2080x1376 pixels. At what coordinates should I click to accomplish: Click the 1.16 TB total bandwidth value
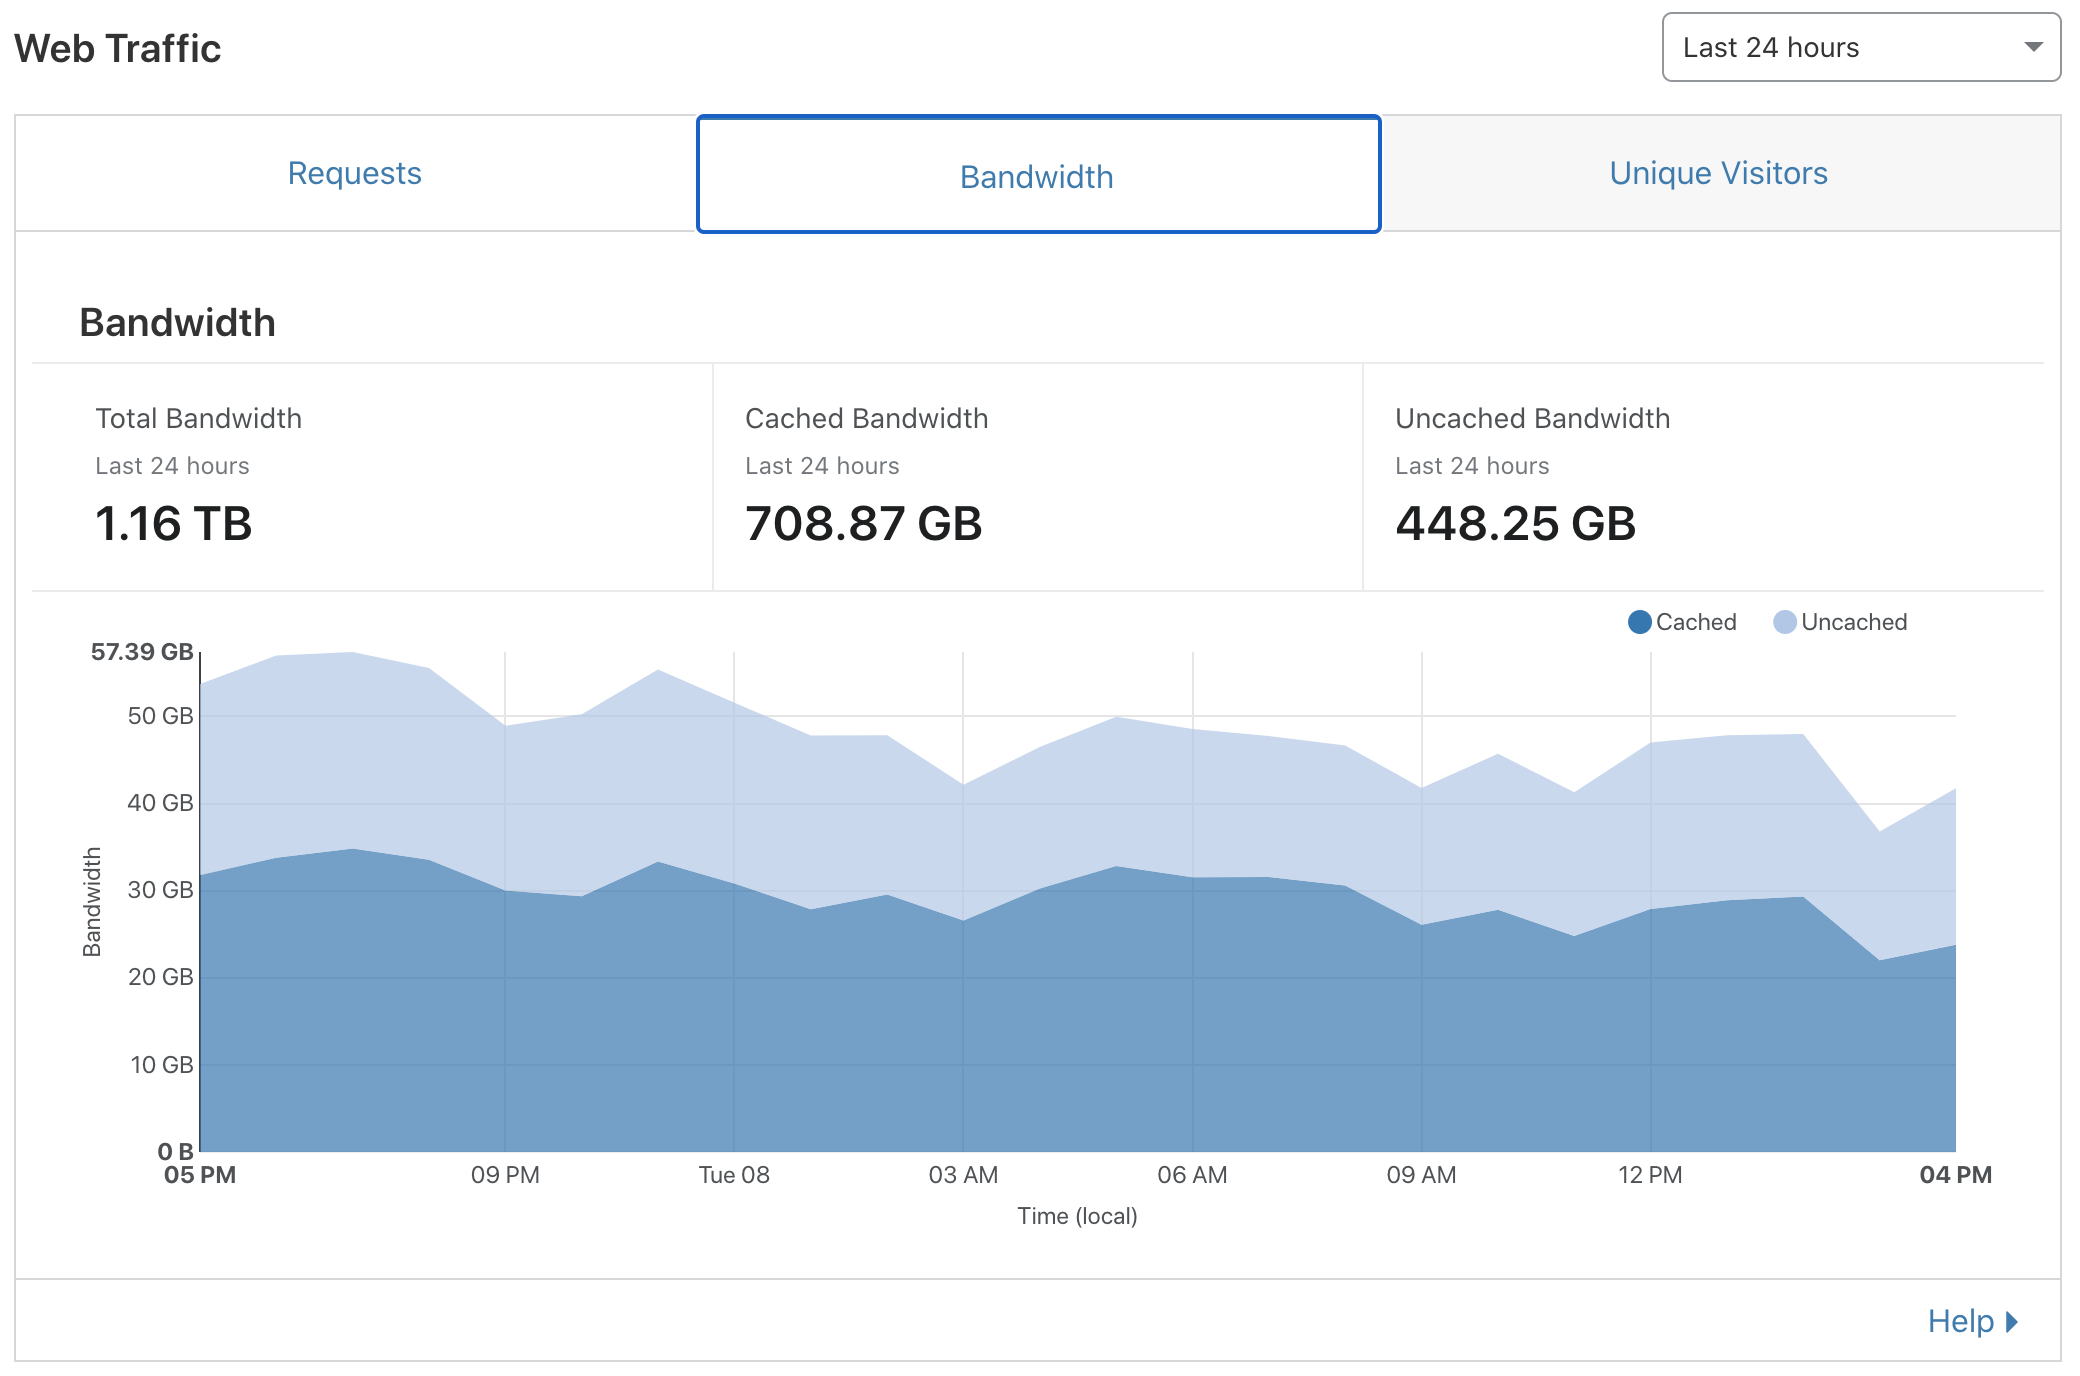tap(174, 524)
